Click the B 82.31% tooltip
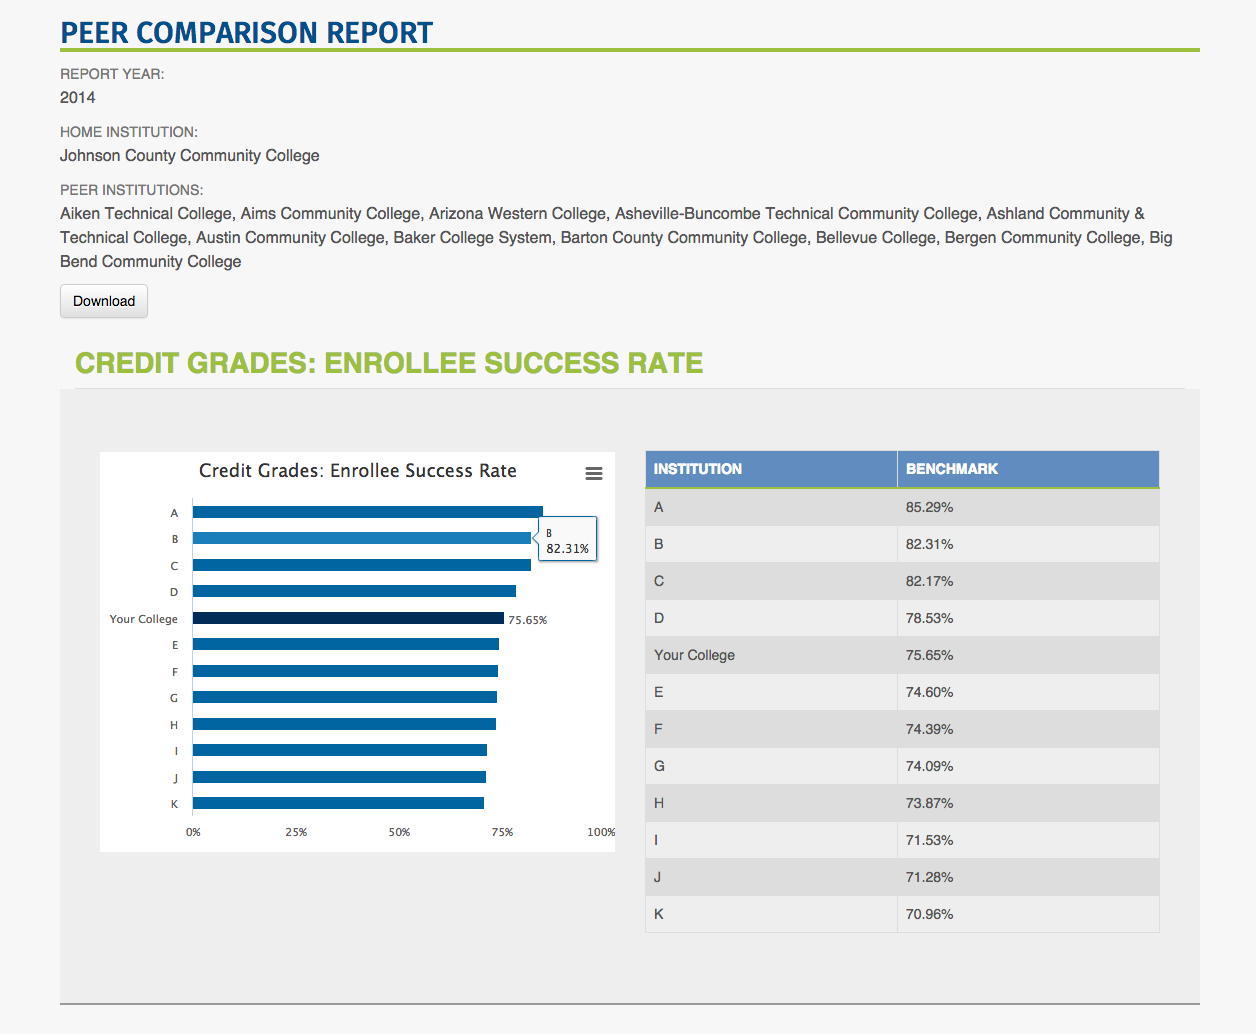Viewport: 1256px width, 1034px height. [x=567, y=541]
